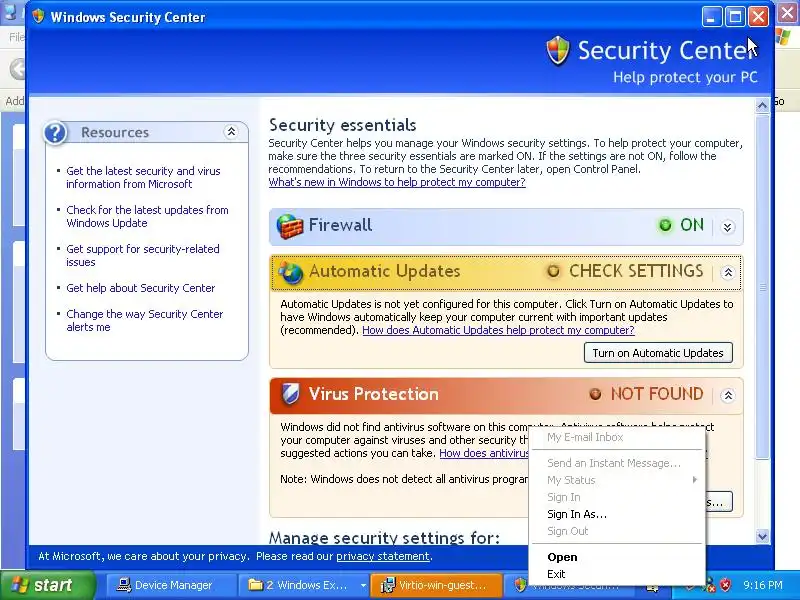Collapse the Automatic Updates section
800x600 pixels.
(728, 272)
